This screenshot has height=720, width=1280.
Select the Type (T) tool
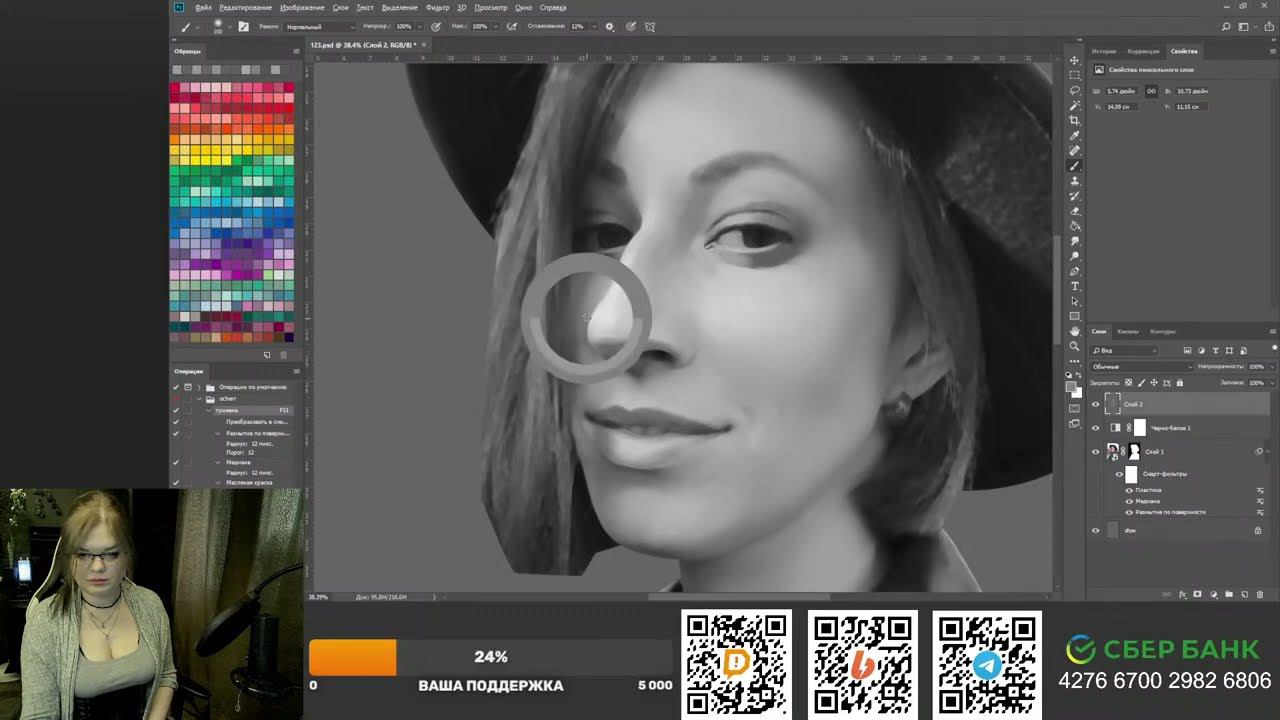[1075, 286]
